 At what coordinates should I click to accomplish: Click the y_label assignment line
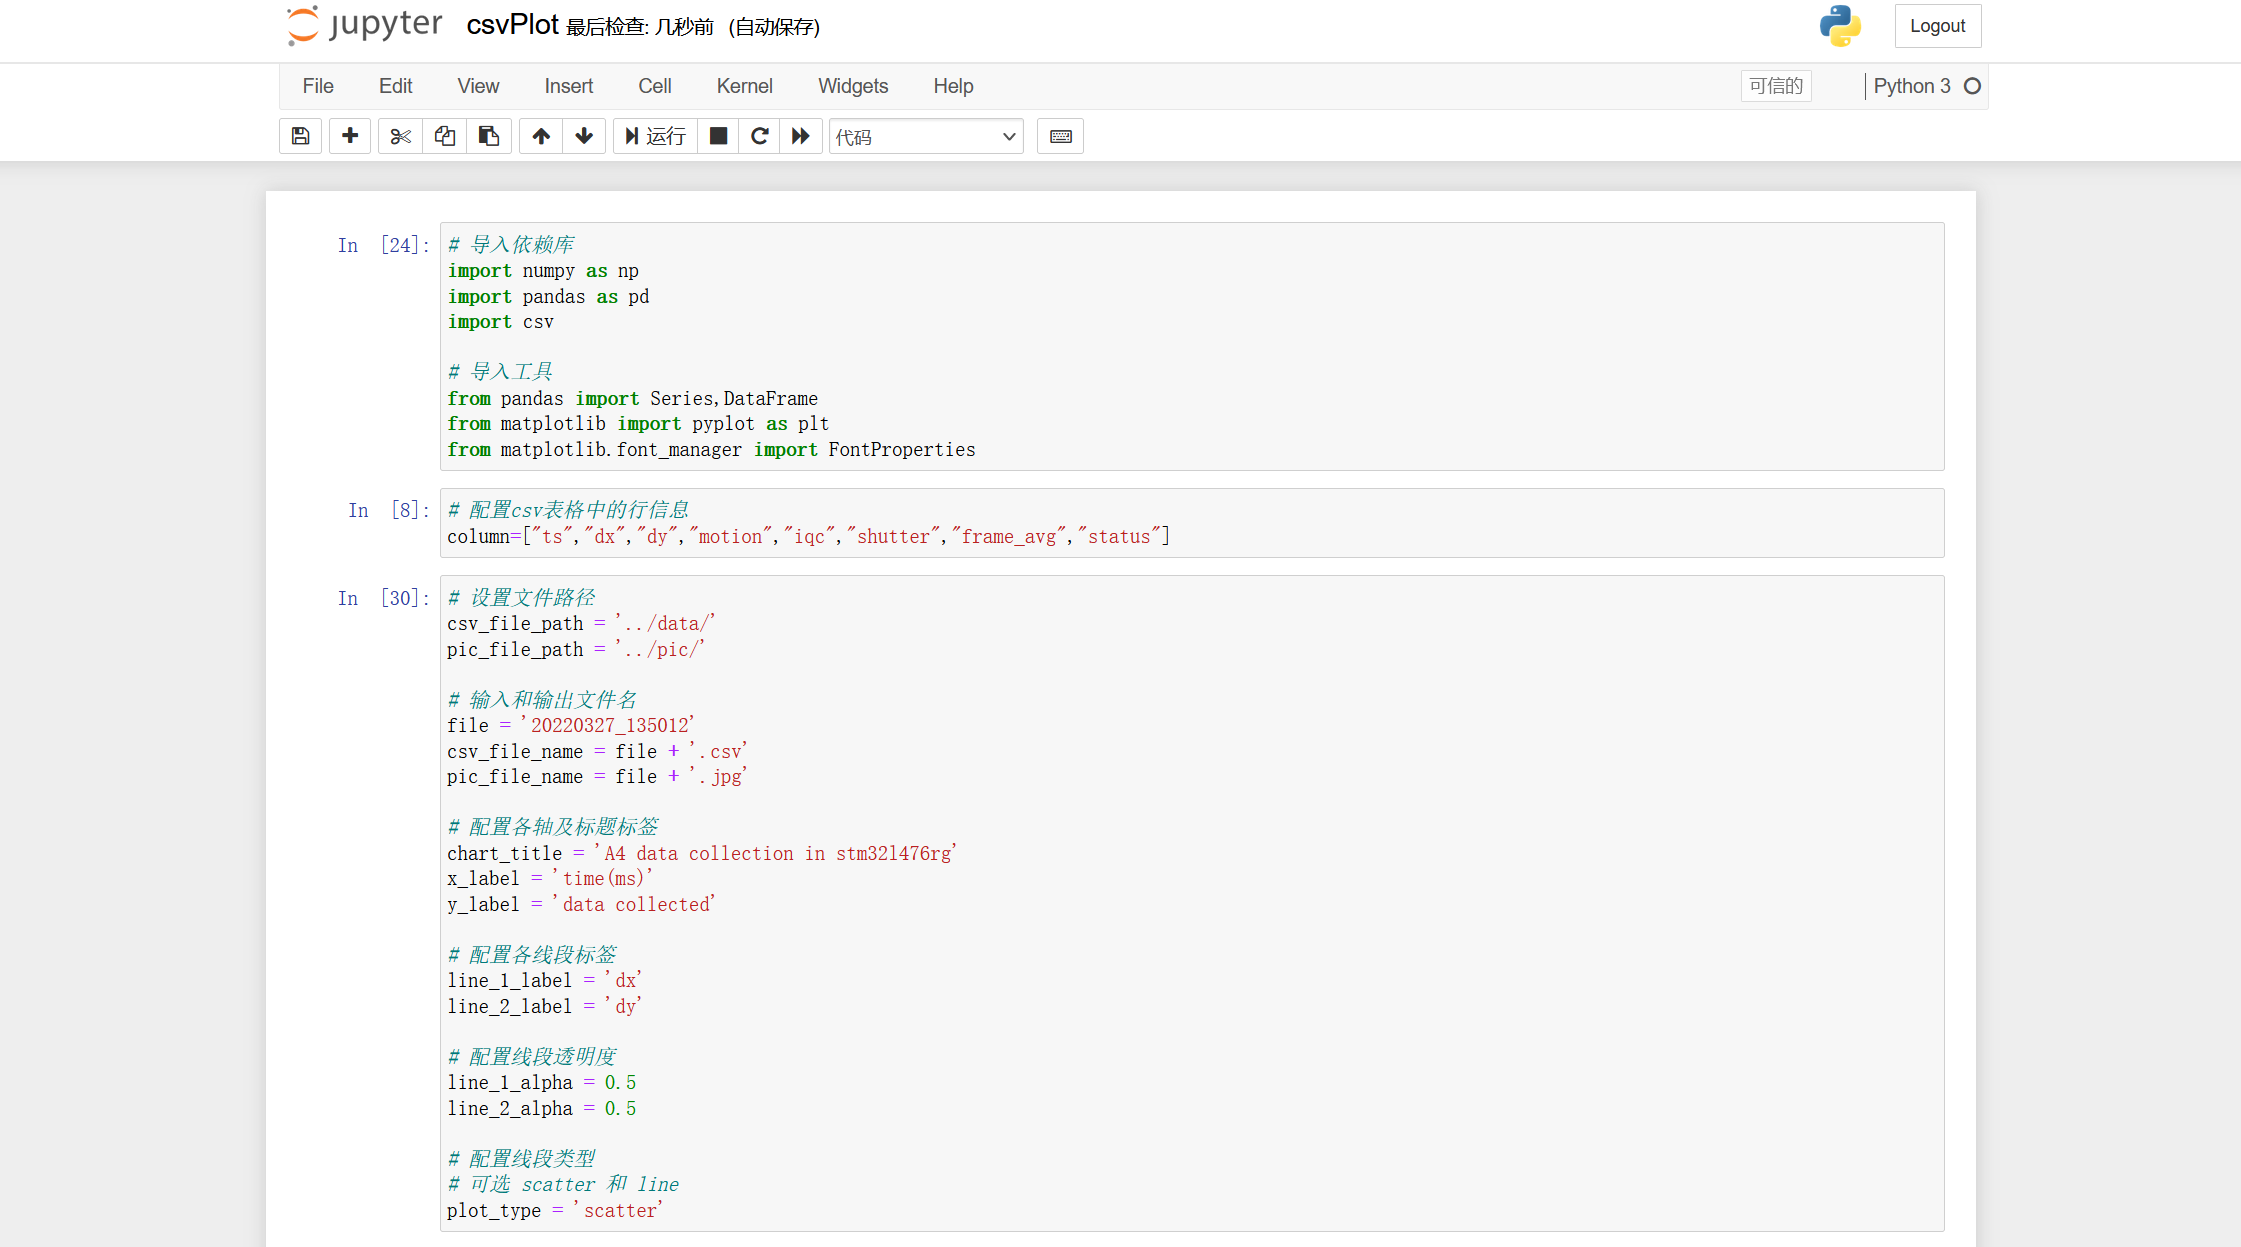coord(581,905)
